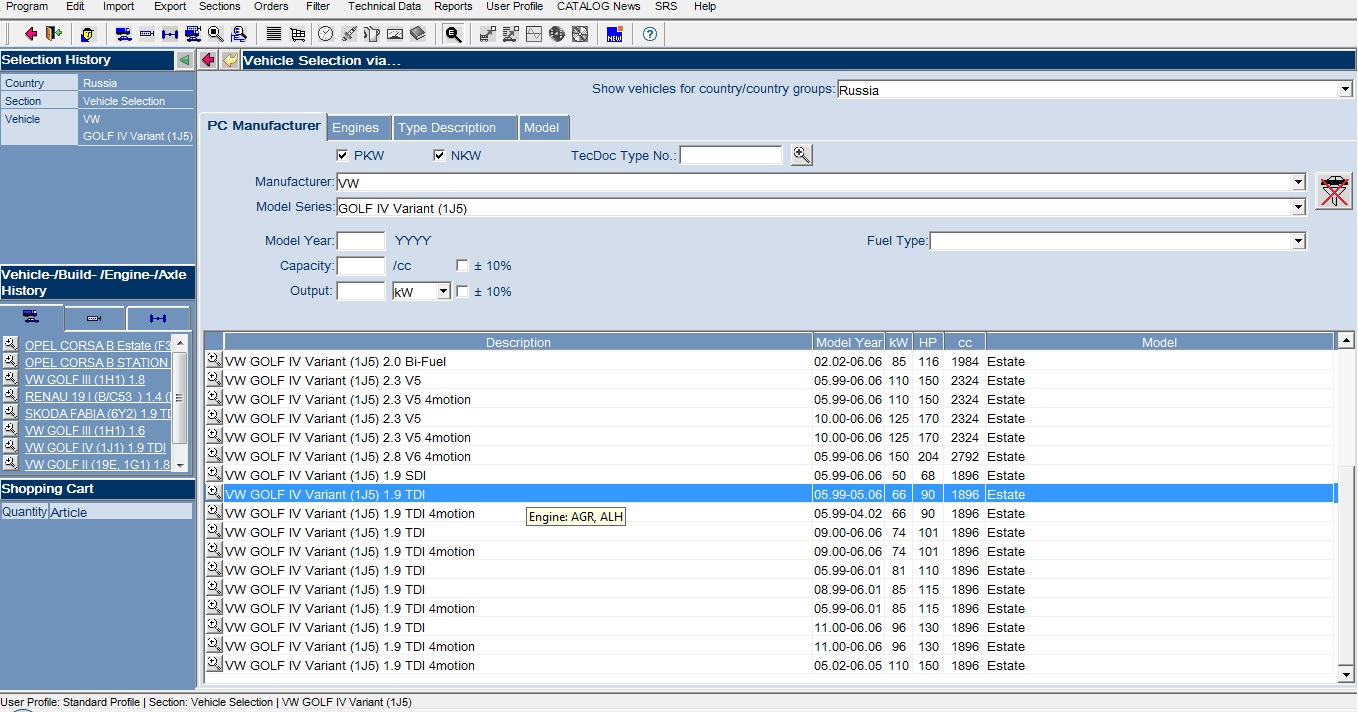This screenshot has height=712, width=1358.
Task: Open the NEW catalog news icon
Action: pos(615,34)
